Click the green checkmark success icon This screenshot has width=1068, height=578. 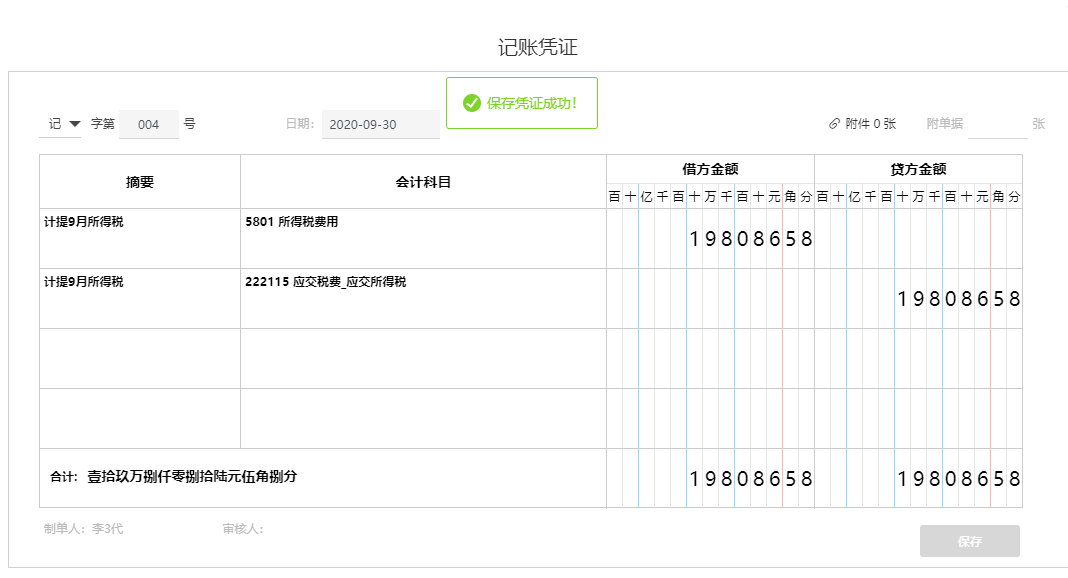click(472, 103)
